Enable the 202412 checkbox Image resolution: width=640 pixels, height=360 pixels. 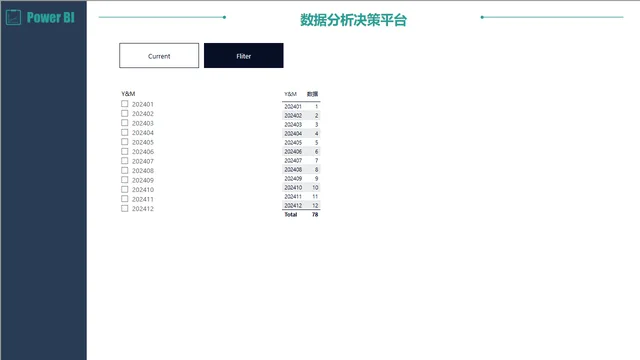(x=124, y=208)
